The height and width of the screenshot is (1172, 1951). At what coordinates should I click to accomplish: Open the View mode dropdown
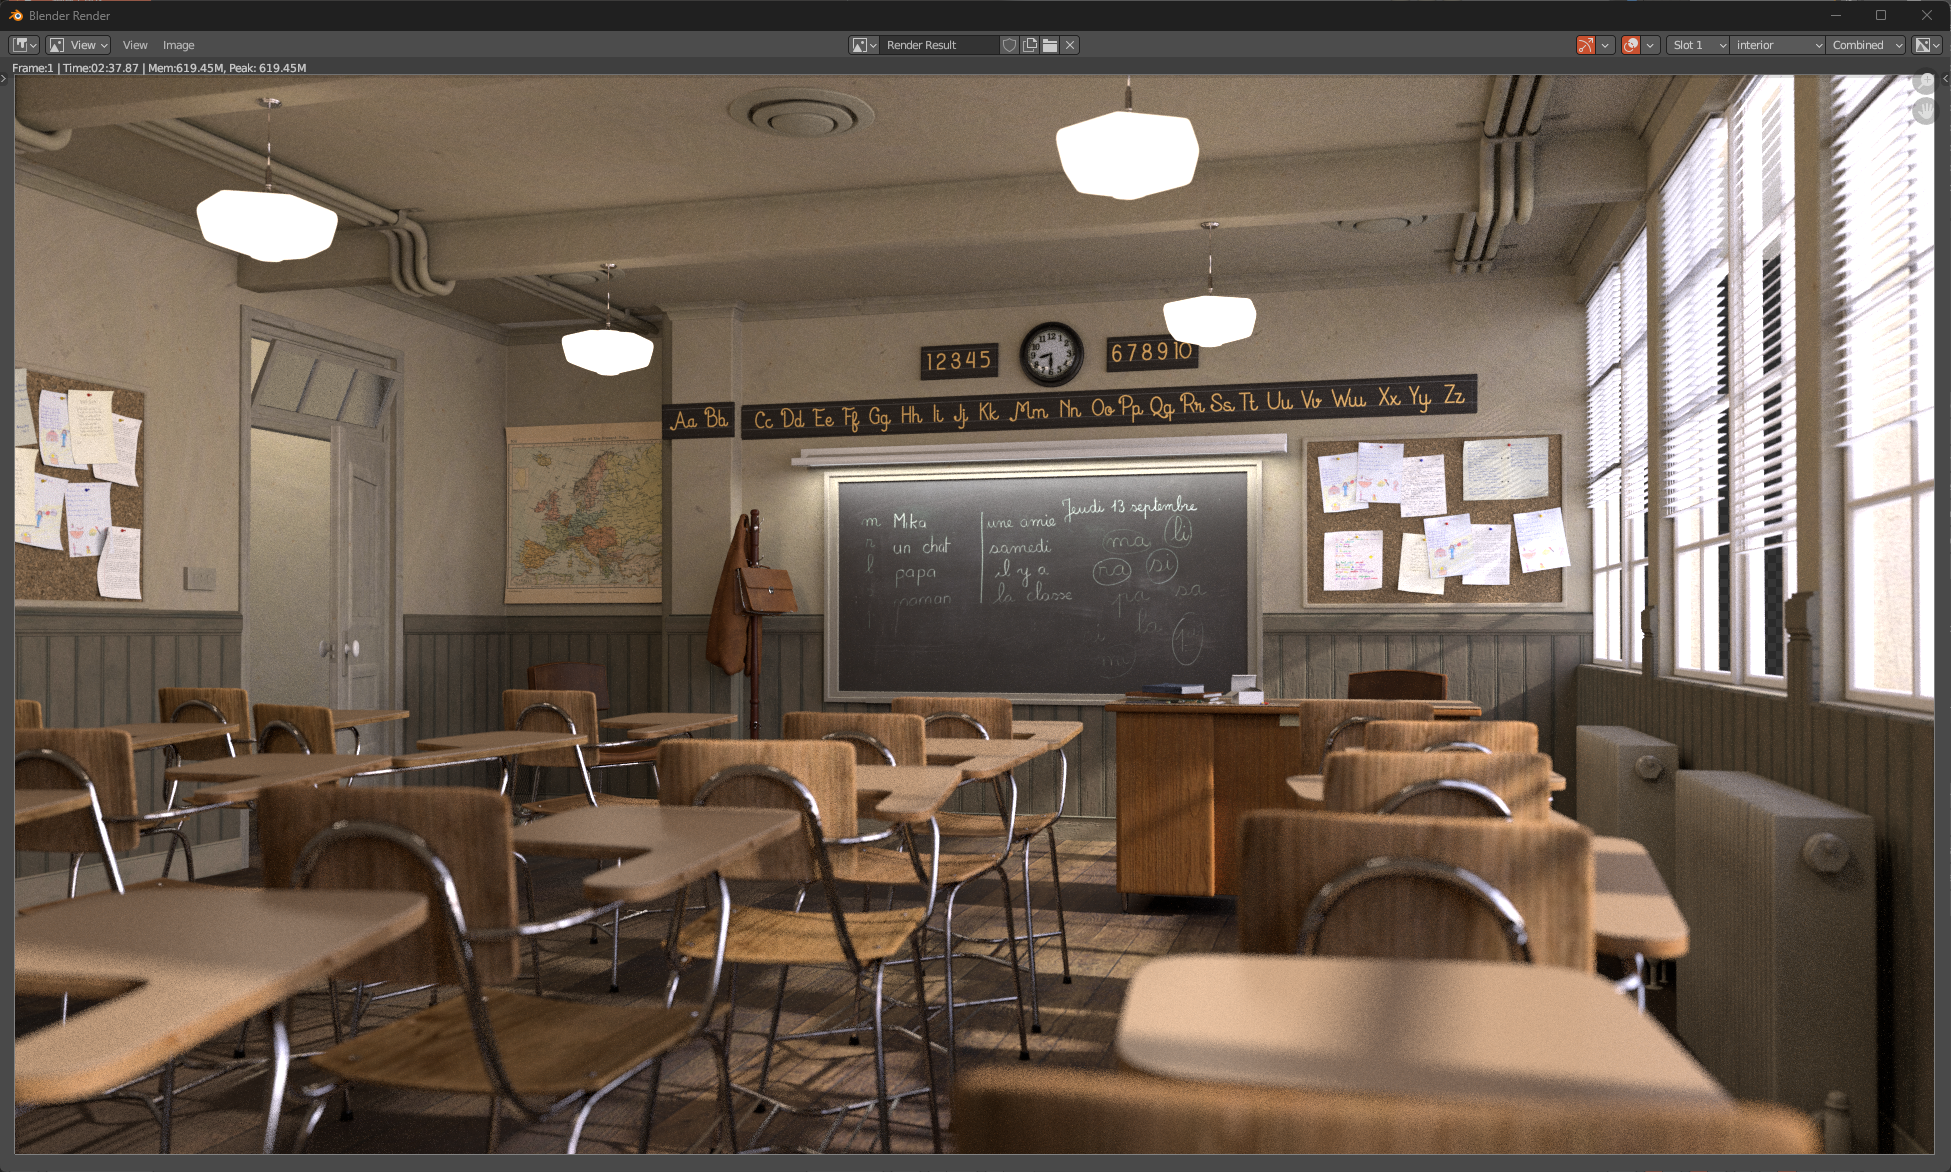(x=78, y=45)
